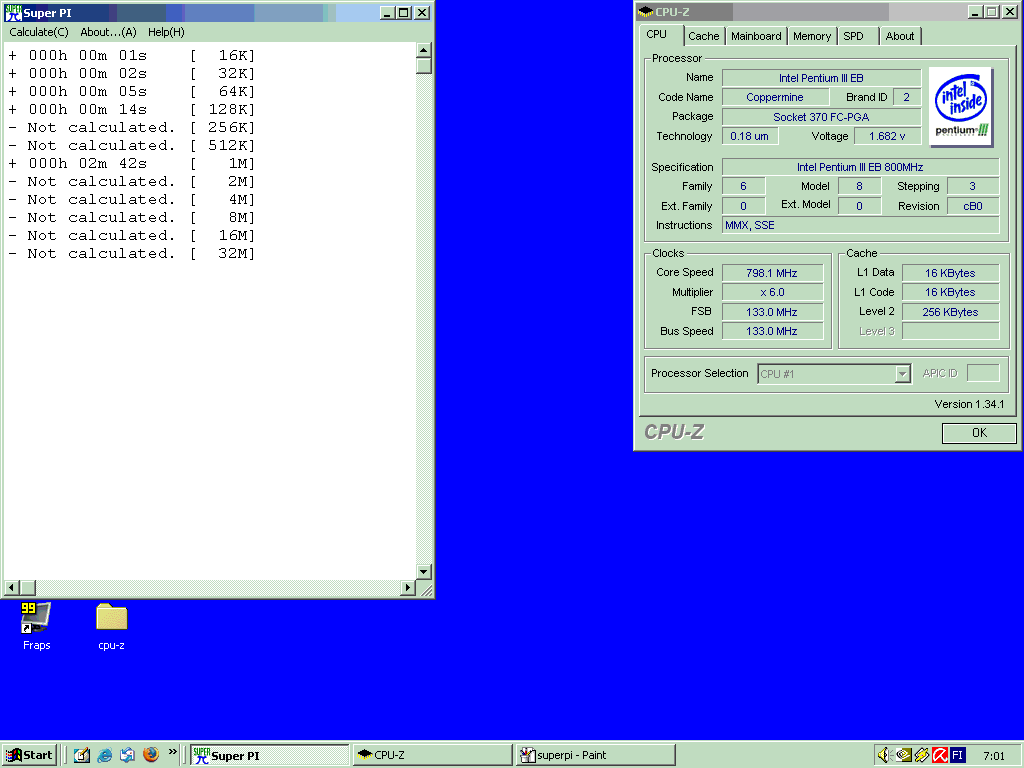Click Super PI vertical scrollbar up arrow
The width and height of the screenshot is (1024, 768).
tap(423, 50)
